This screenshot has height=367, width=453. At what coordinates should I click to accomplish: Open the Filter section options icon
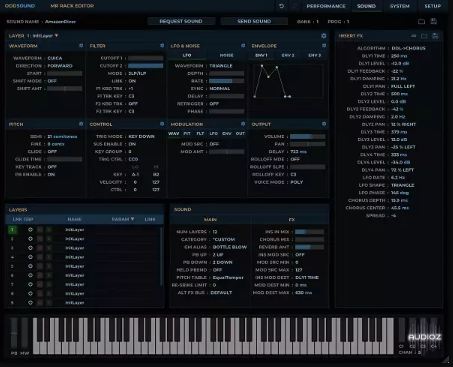162,46
